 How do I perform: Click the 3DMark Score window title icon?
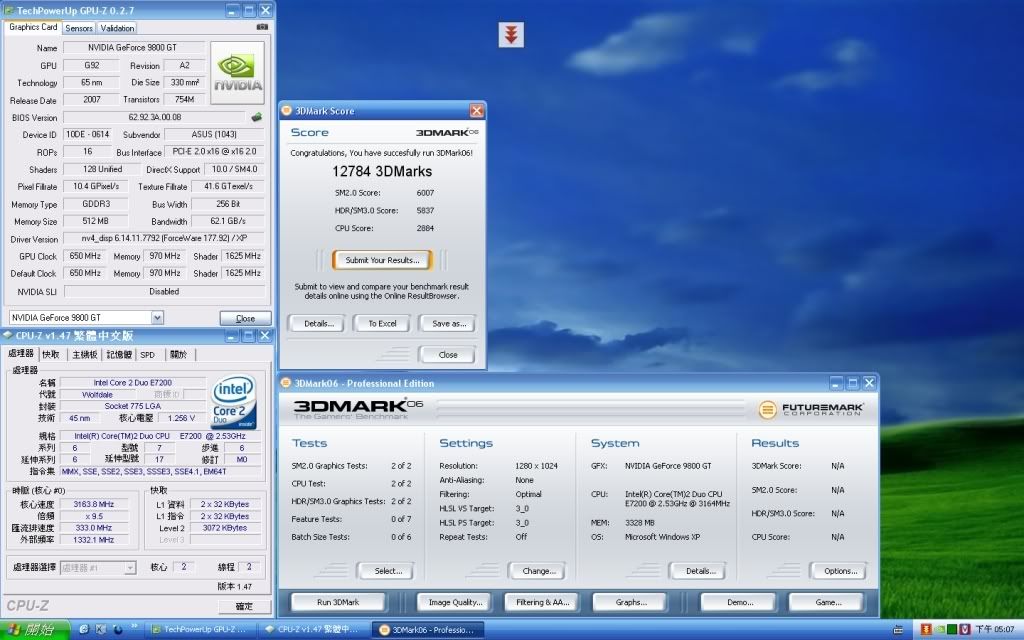[287, 111]
